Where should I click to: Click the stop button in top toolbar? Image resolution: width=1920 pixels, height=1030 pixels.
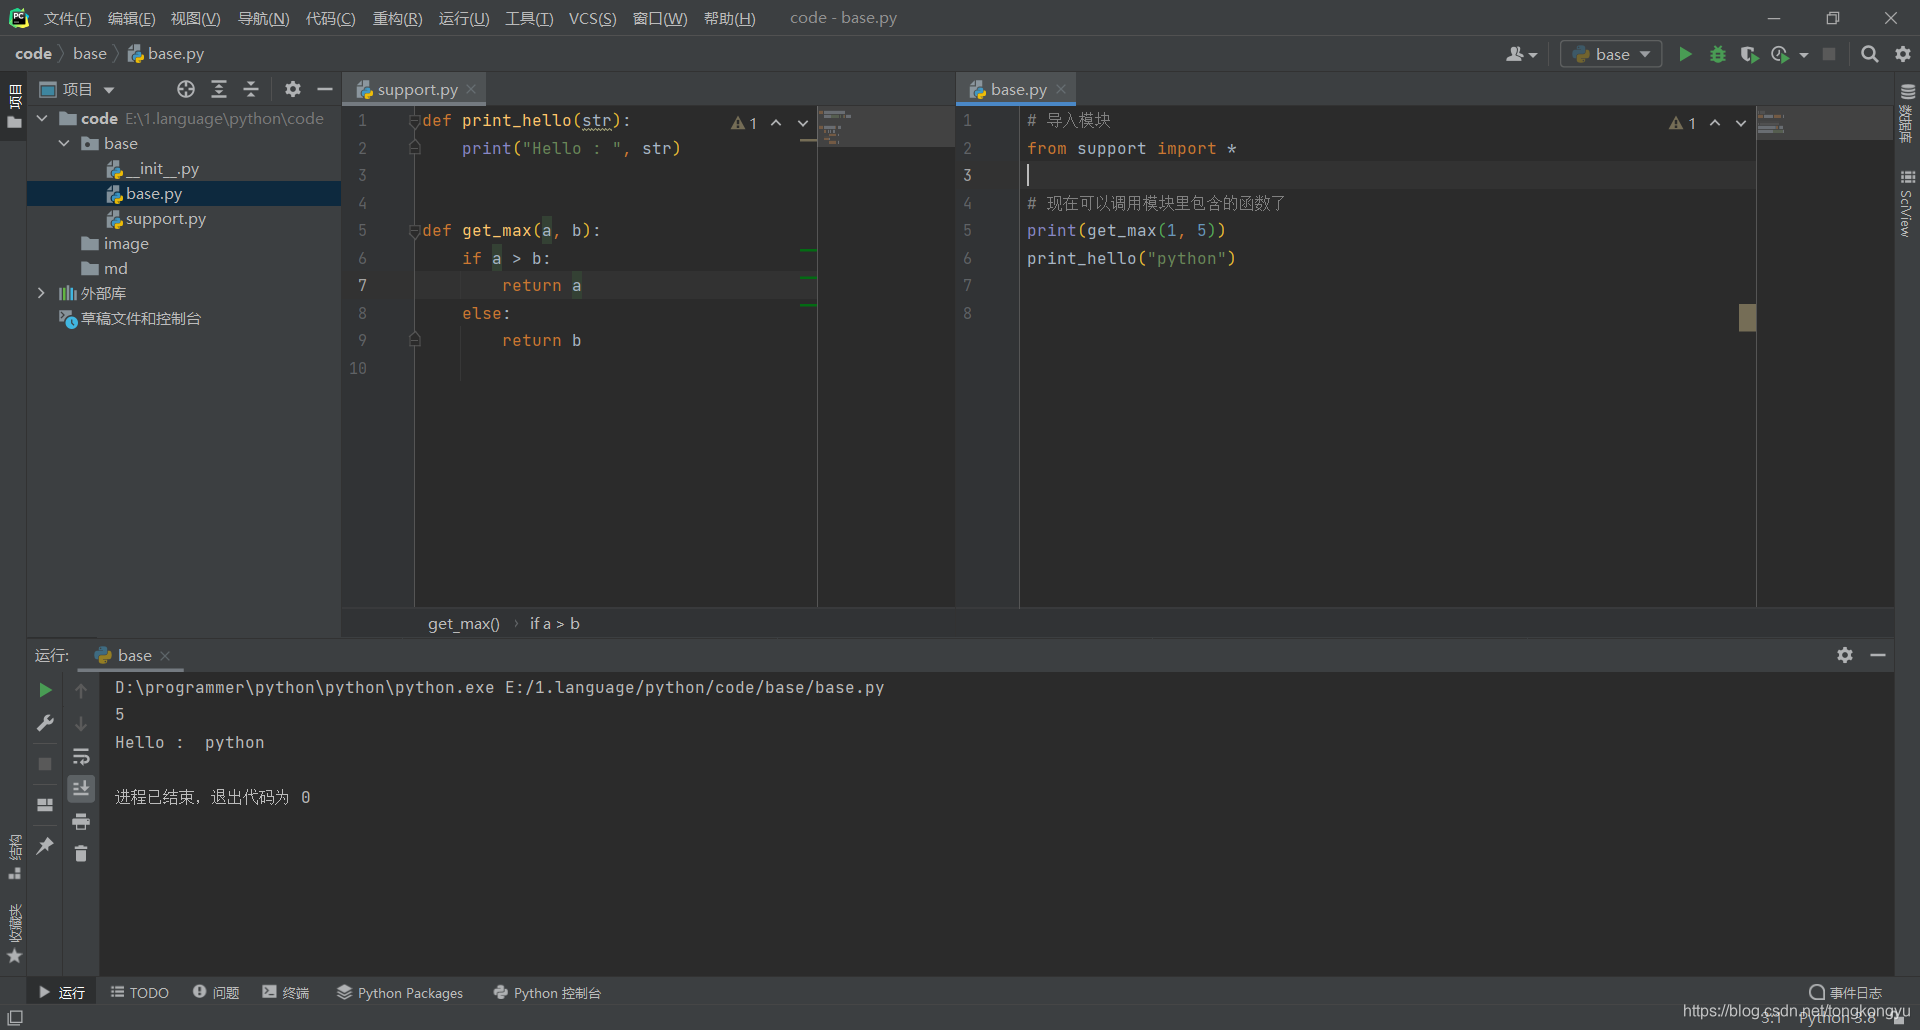[x=1829, y=54]
